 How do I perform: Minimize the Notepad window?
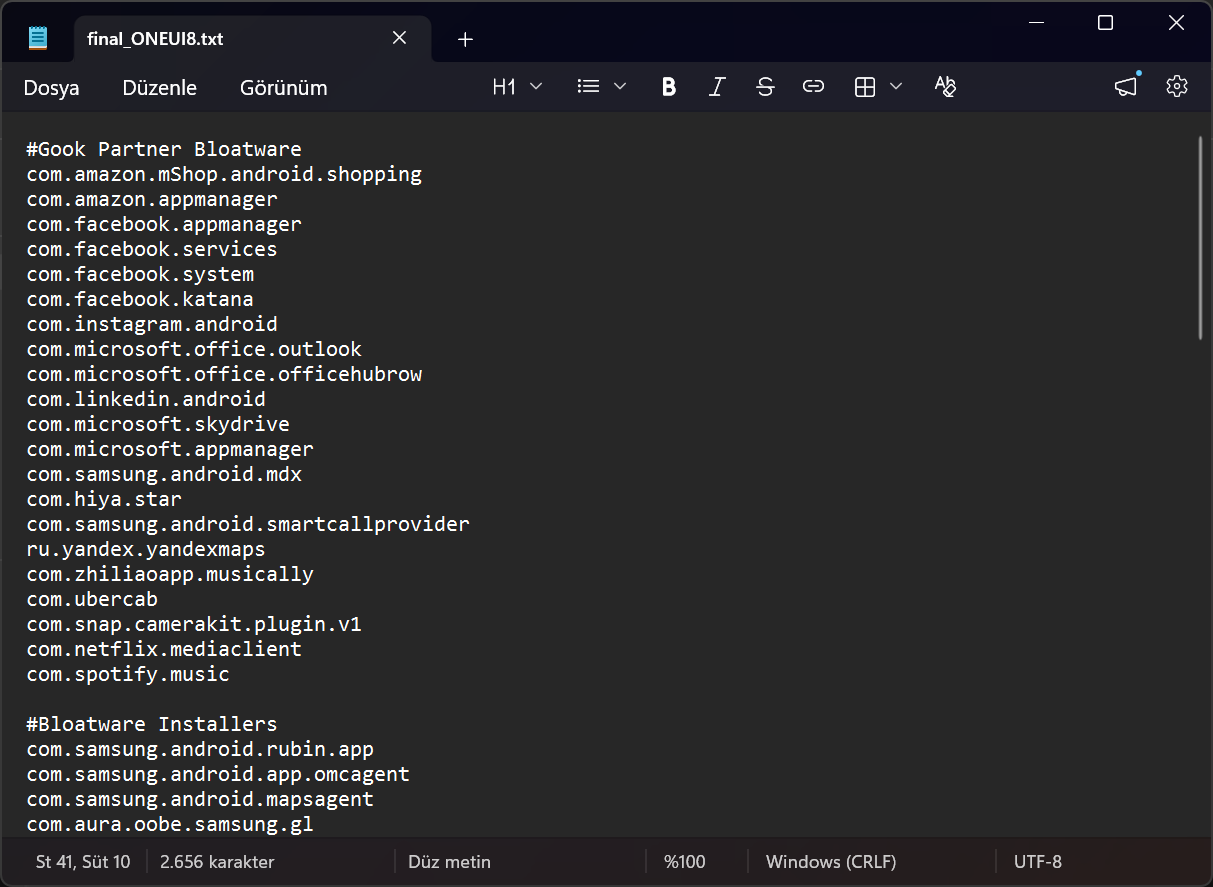pyautogui.click(x=1034, y=23)
